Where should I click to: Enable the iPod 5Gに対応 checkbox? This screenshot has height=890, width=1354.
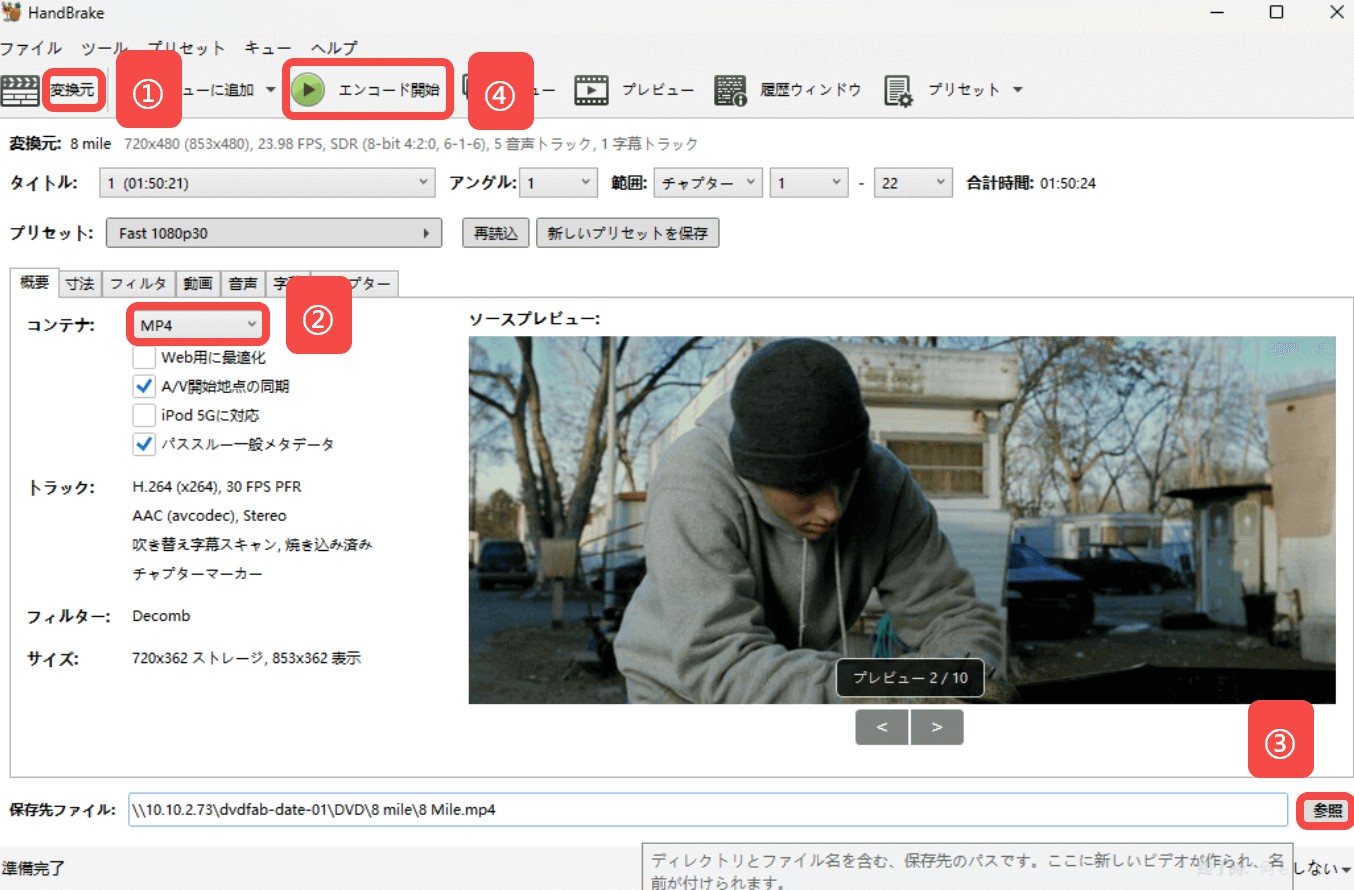point(143,415)
